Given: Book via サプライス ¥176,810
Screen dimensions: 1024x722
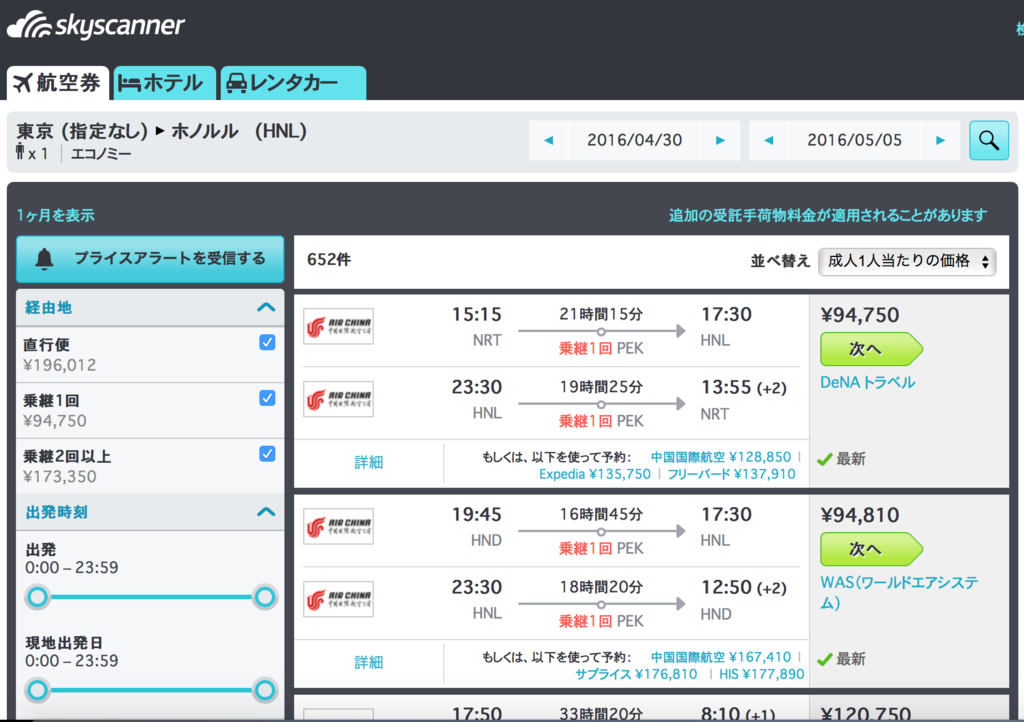Looking at the screenshot, I should (636, 674).
